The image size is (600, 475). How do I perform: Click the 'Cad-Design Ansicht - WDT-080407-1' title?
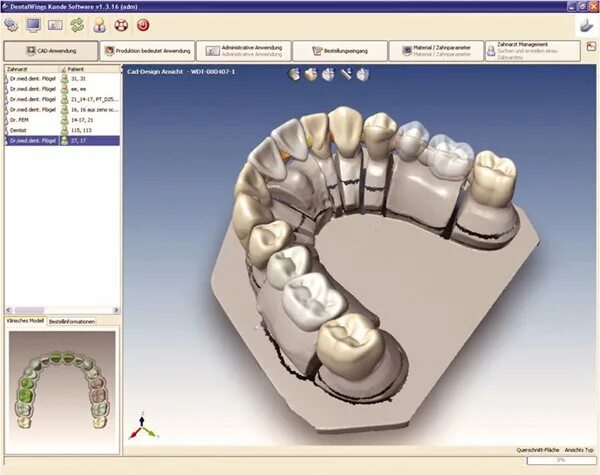tap(181, 72)
